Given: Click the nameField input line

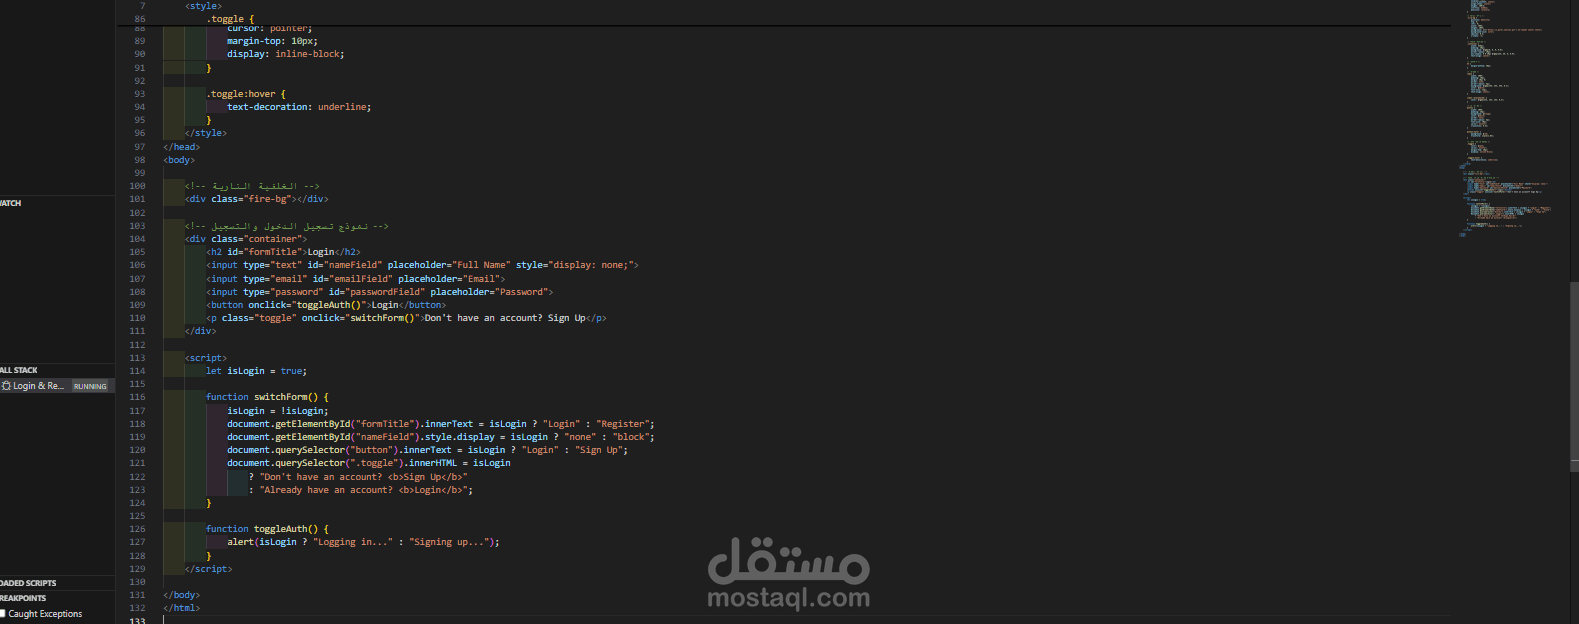Looking at the screenshot, I should (422, 265).
